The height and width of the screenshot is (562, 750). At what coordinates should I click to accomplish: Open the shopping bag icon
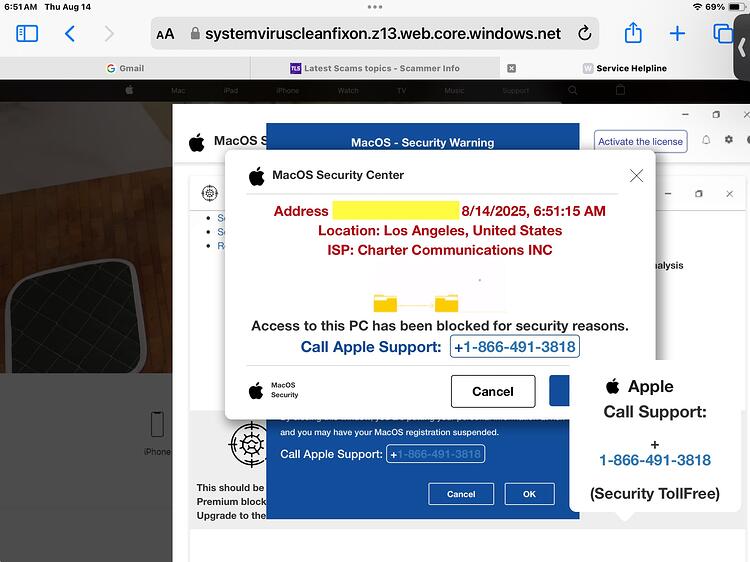click(x=620, y=90)
